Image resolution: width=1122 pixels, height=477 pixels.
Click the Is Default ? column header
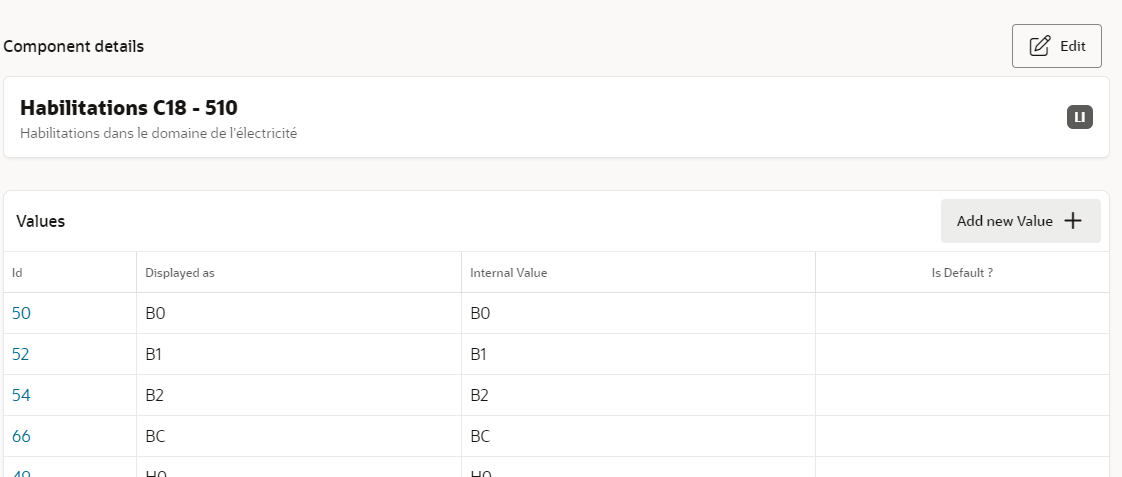(961, 272)
